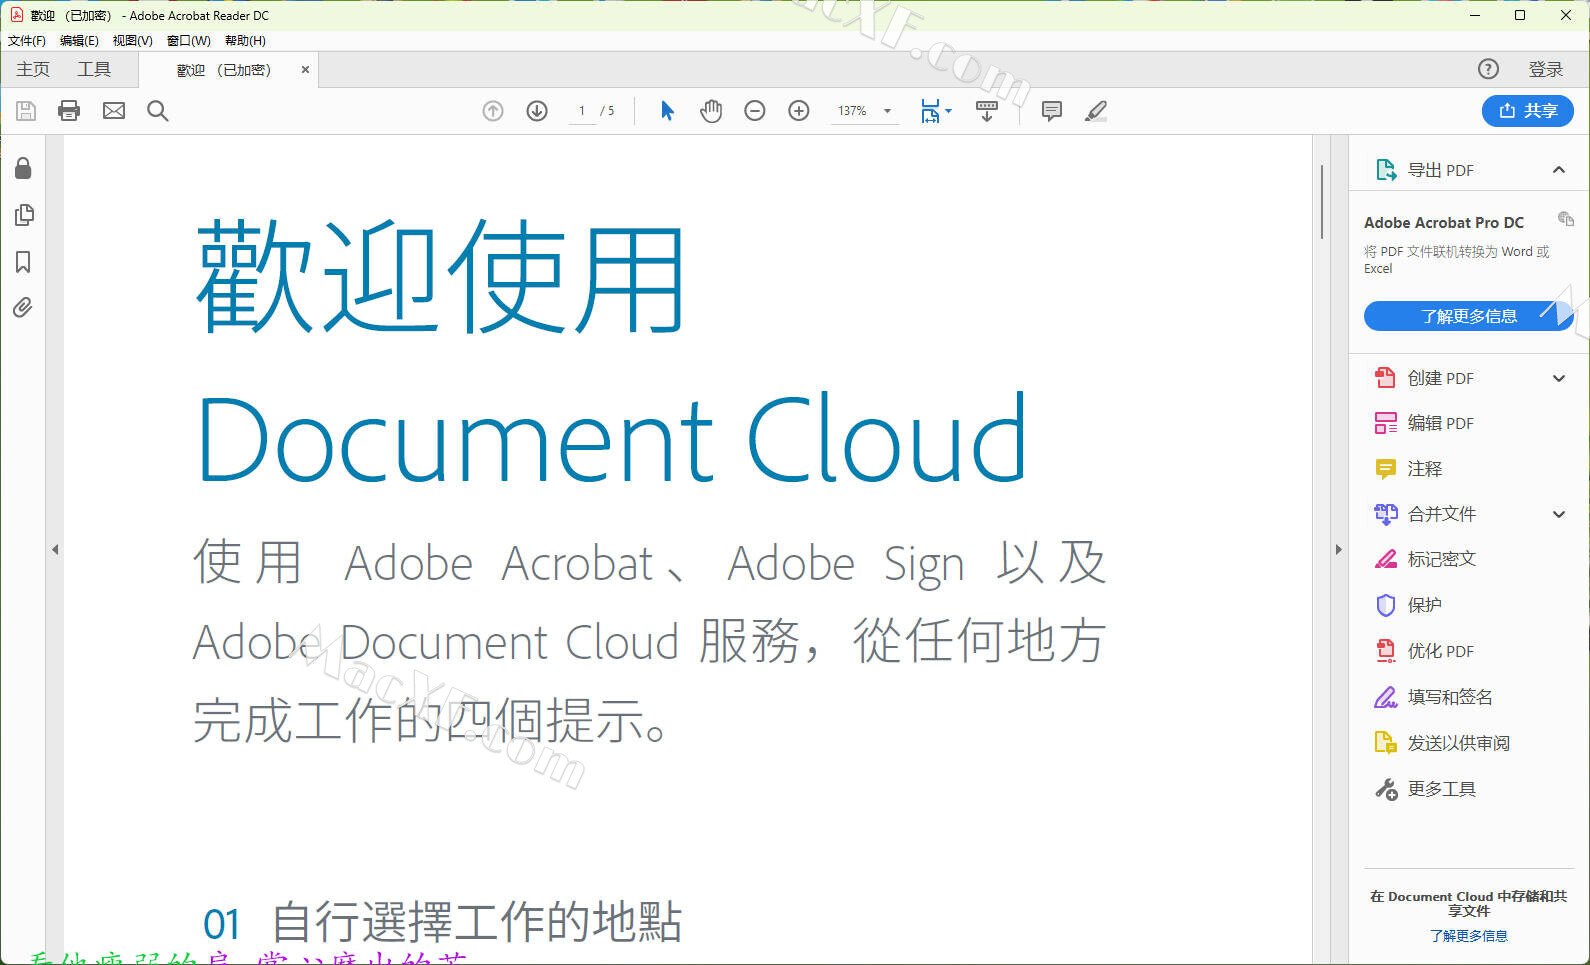Zoom in with the plus circle icon

click(799, 111)
